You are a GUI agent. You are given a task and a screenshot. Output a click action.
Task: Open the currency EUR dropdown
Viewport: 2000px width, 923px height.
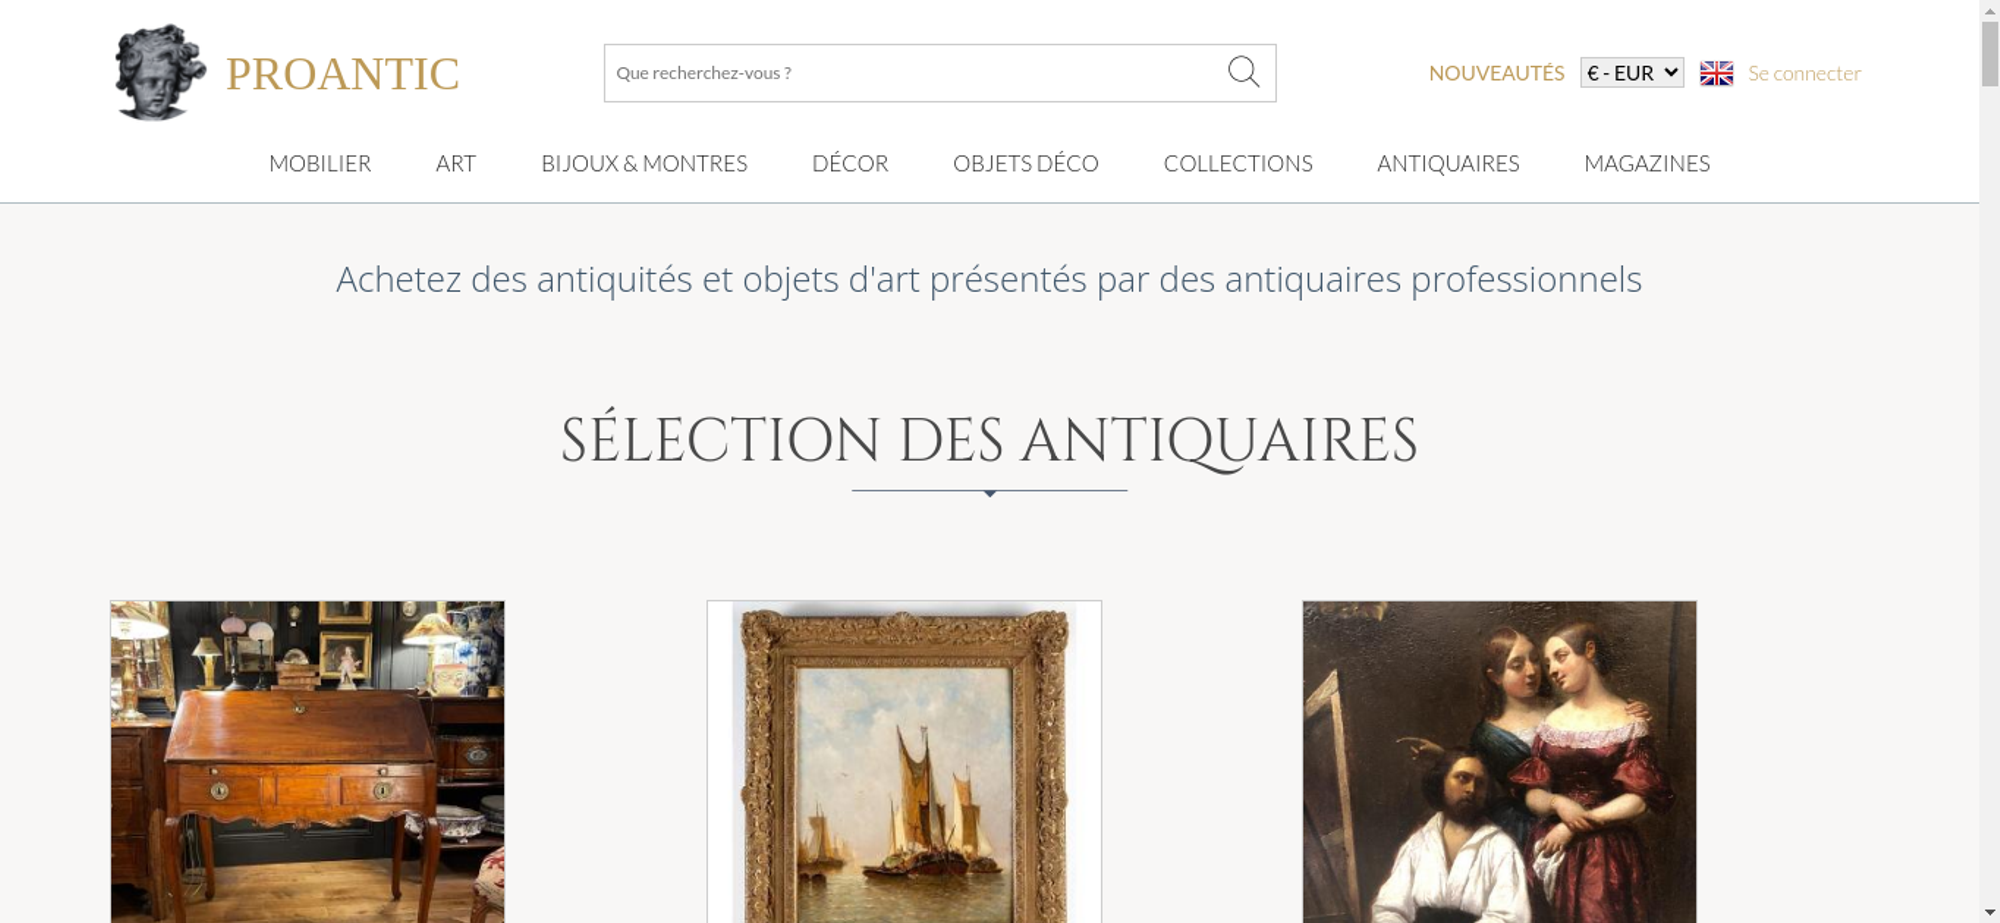tap(1632, 73)
